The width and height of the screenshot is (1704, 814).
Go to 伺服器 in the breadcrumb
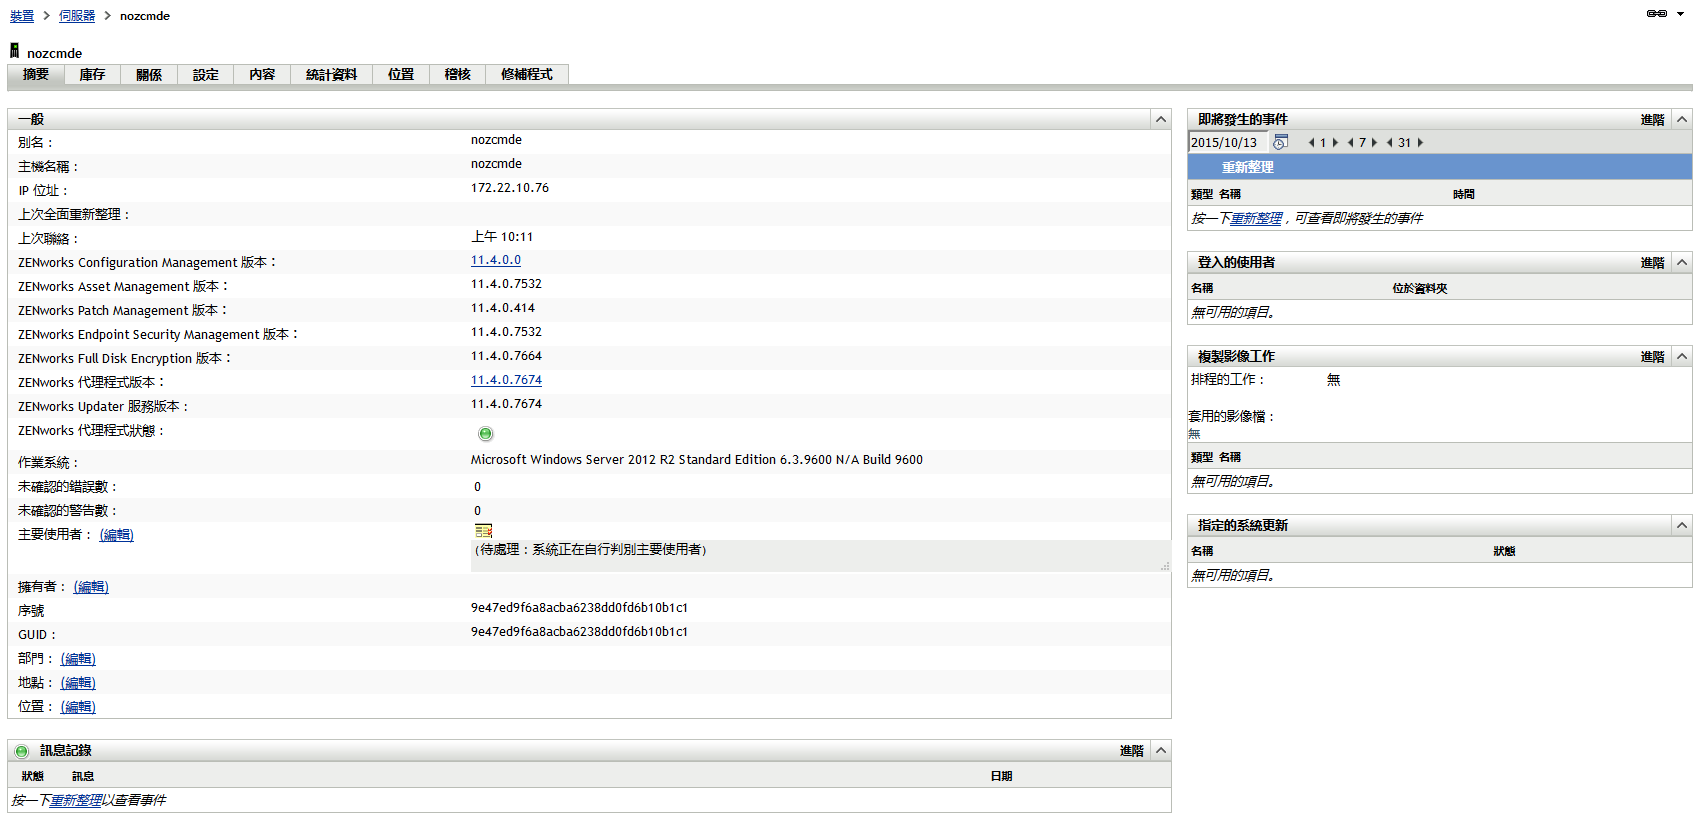(77, 16)
